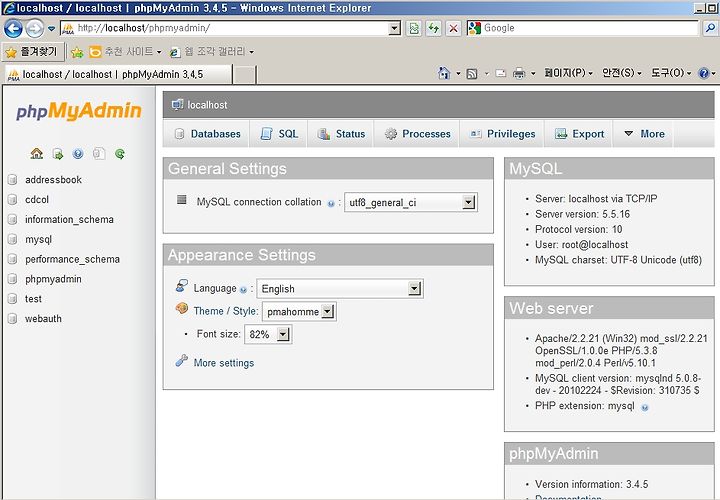This screenshot has width=720, height=500.
Task: Open the address bar history dropdown
Action: click(x=394, y=28)
